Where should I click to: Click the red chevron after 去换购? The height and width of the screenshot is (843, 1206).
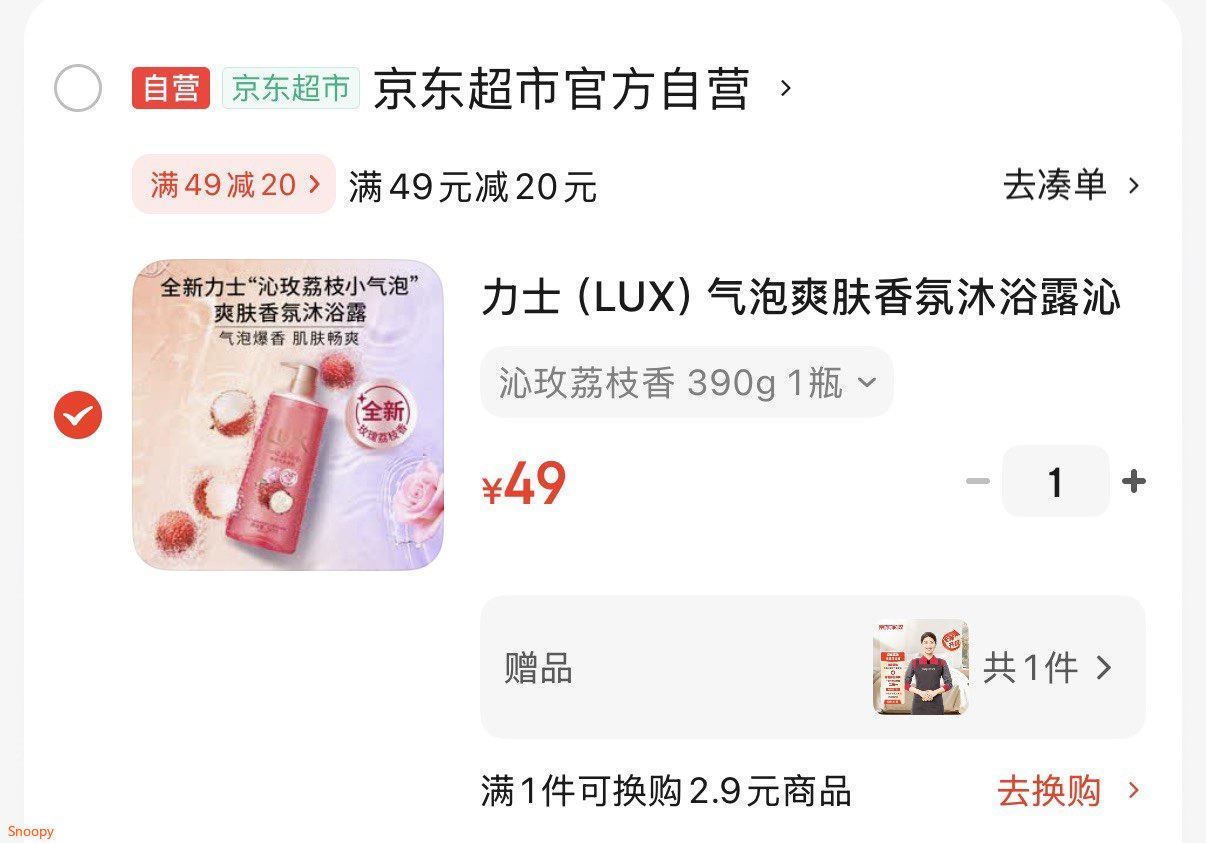click(1133, 791)
